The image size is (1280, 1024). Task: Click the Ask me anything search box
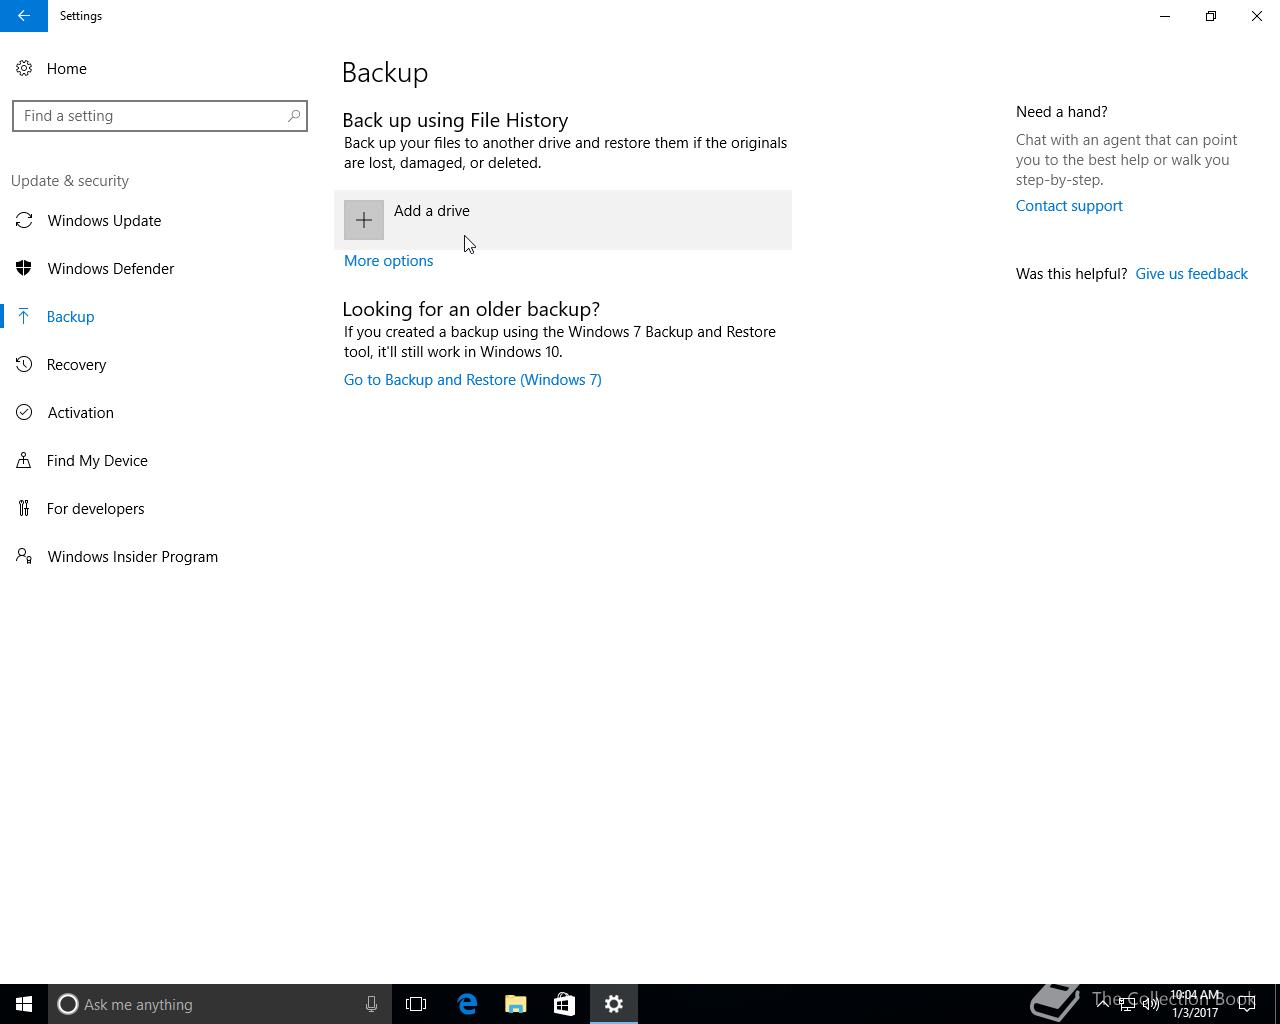[220, 1004]
